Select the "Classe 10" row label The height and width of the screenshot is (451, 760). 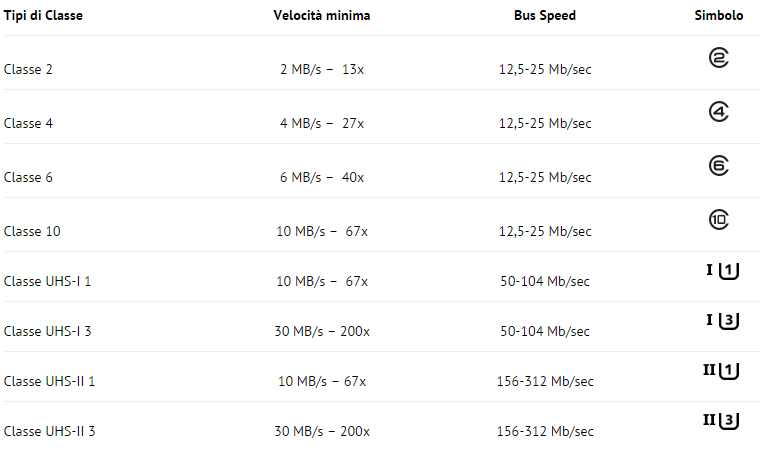click(32, 231)
